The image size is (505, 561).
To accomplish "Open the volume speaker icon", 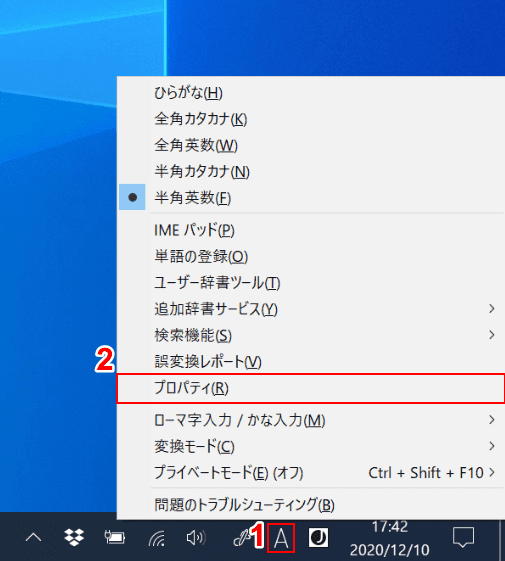I will [x=196, y=537].
